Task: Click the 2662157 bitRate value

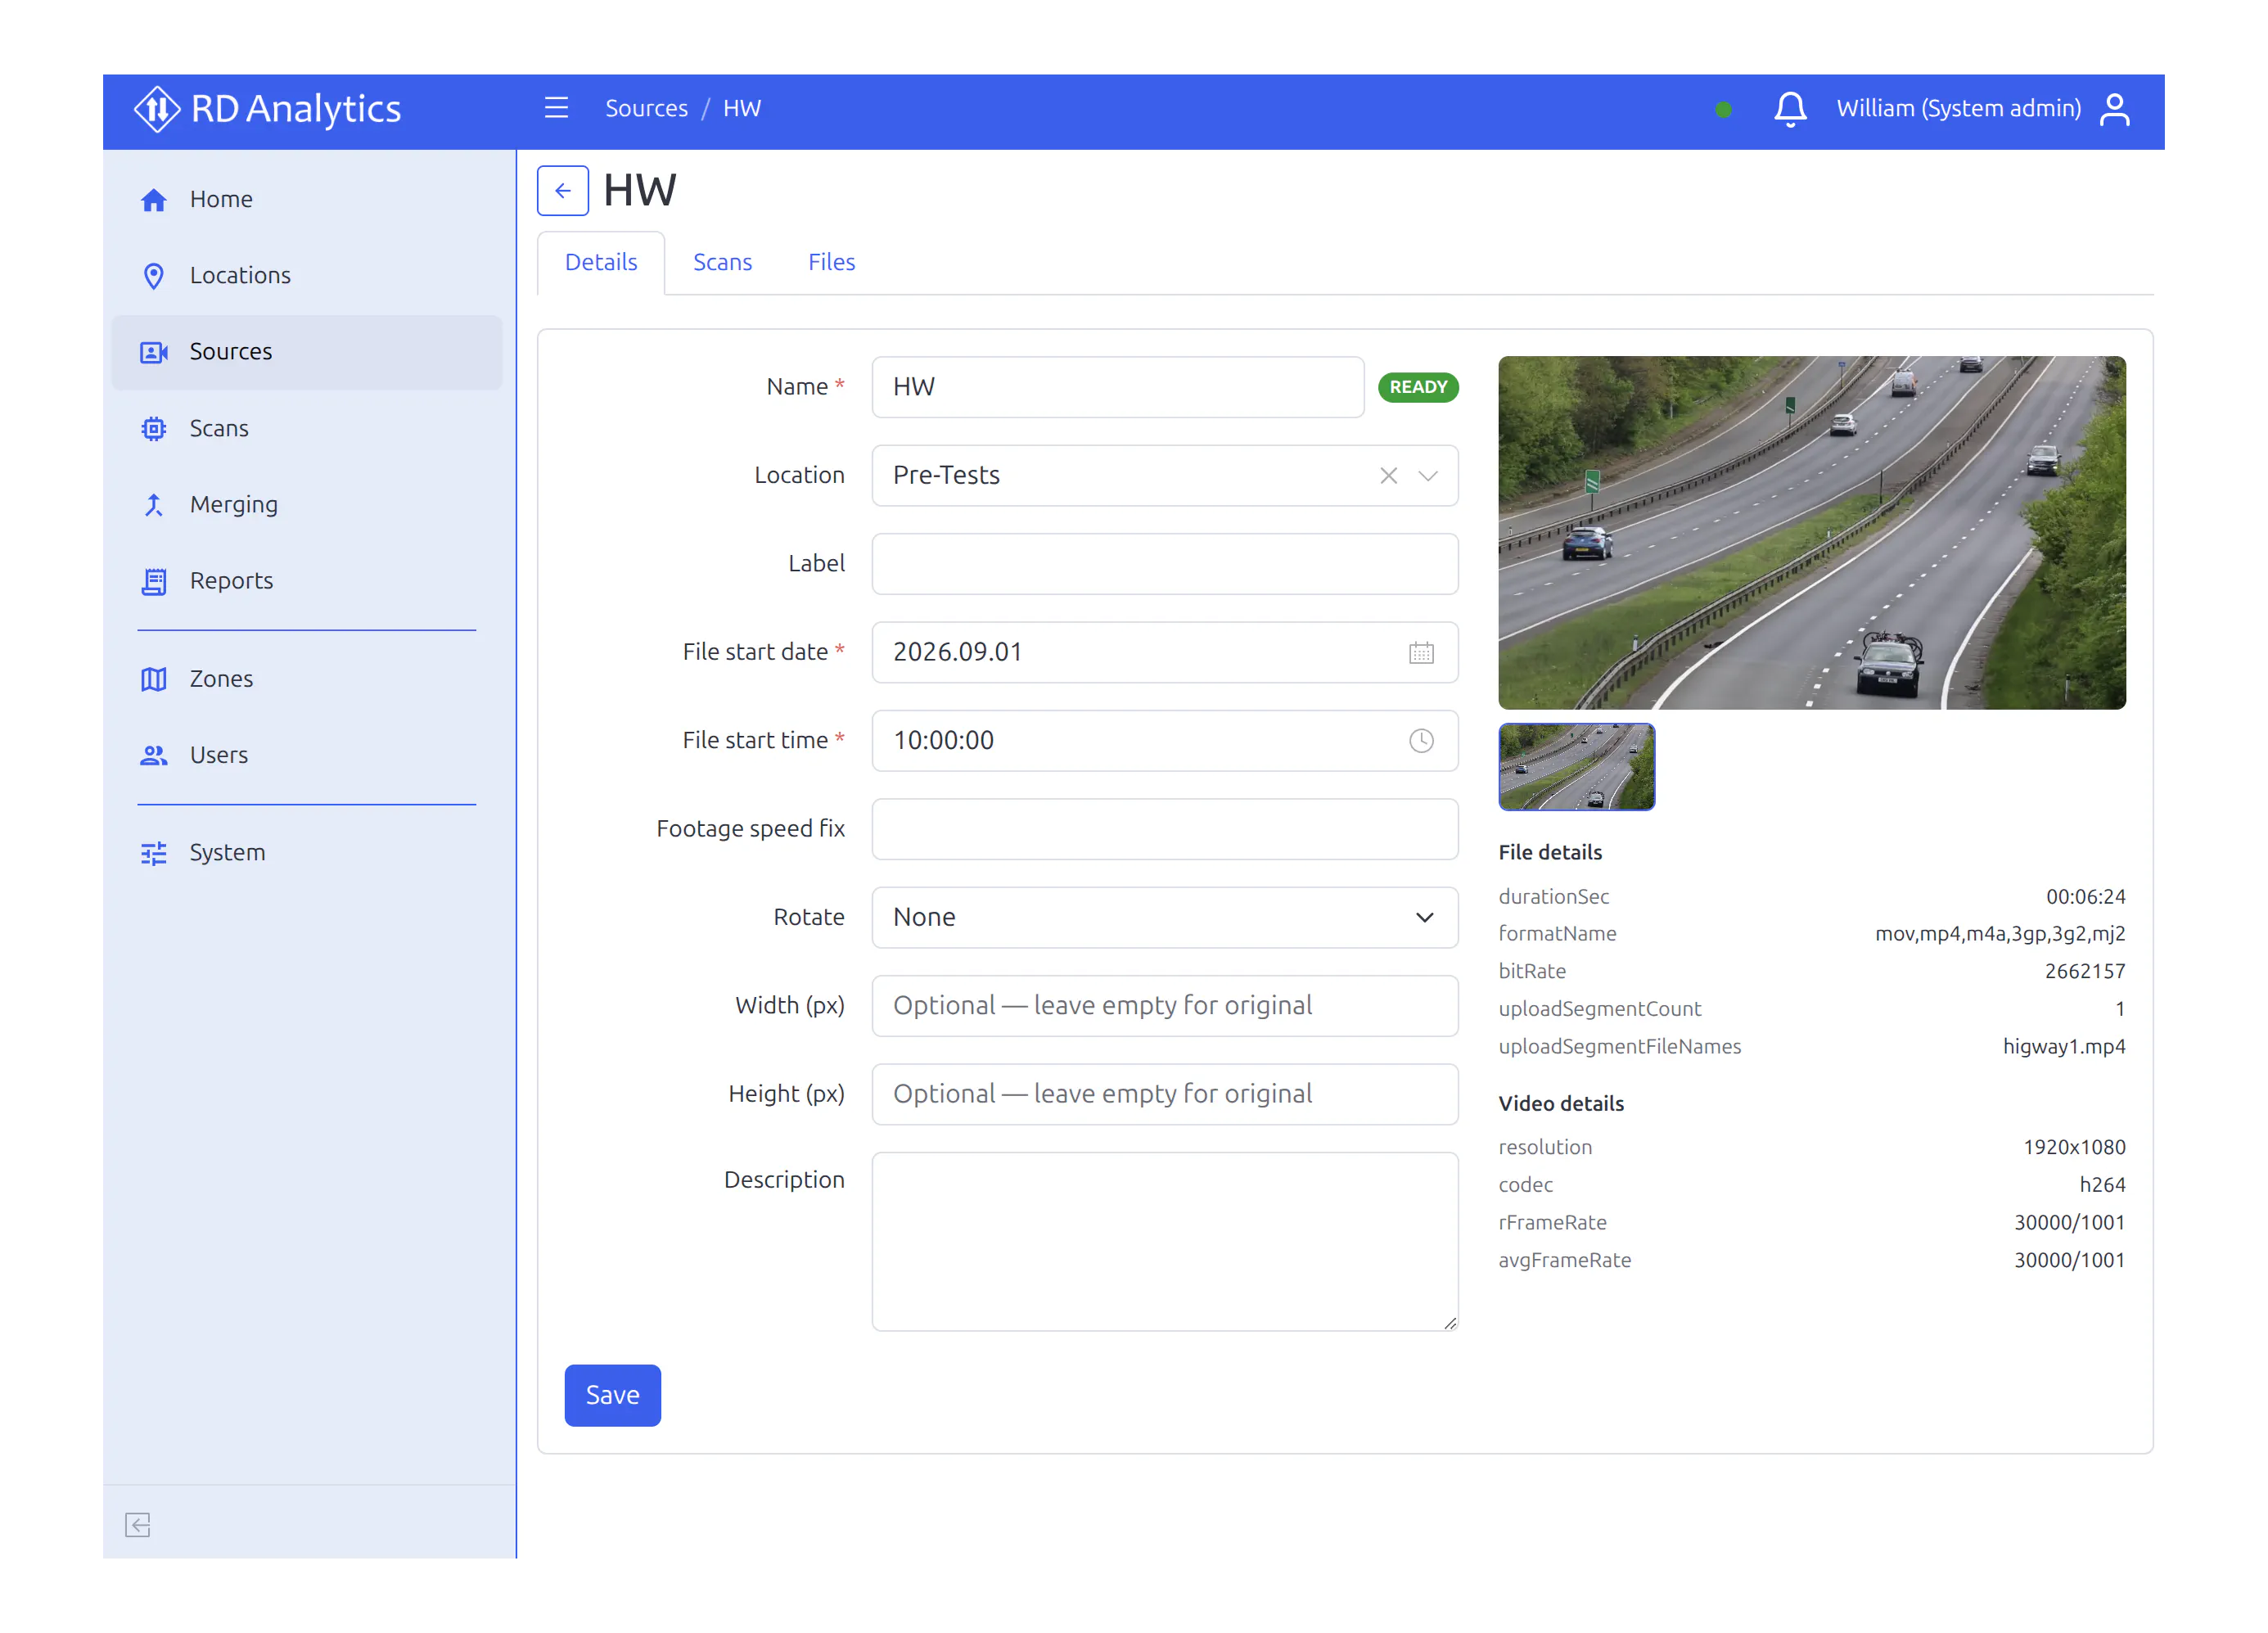Action: pos(2084,972)
